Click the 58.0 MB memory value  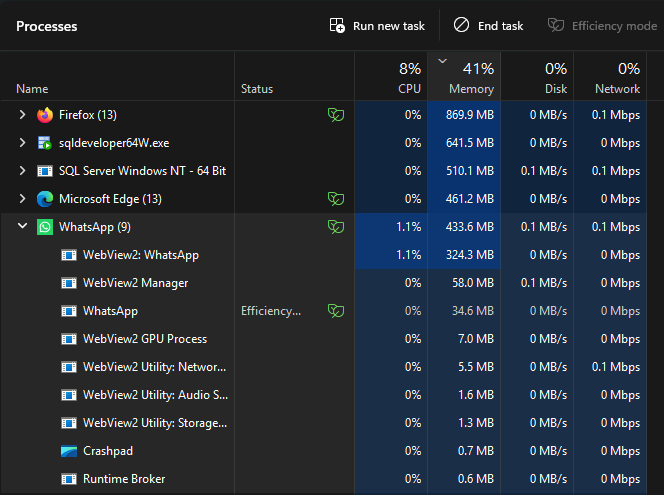473,283
